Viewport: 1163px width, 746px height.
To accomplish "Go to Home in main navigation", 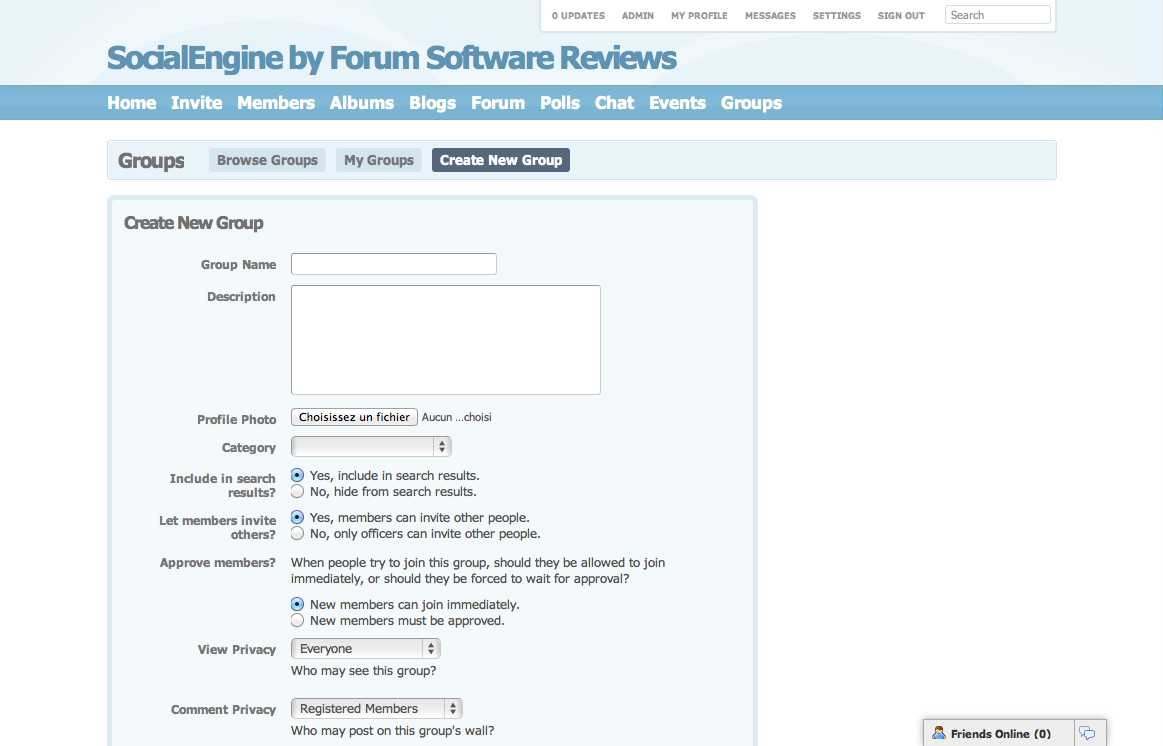I will tap(131, 103).
